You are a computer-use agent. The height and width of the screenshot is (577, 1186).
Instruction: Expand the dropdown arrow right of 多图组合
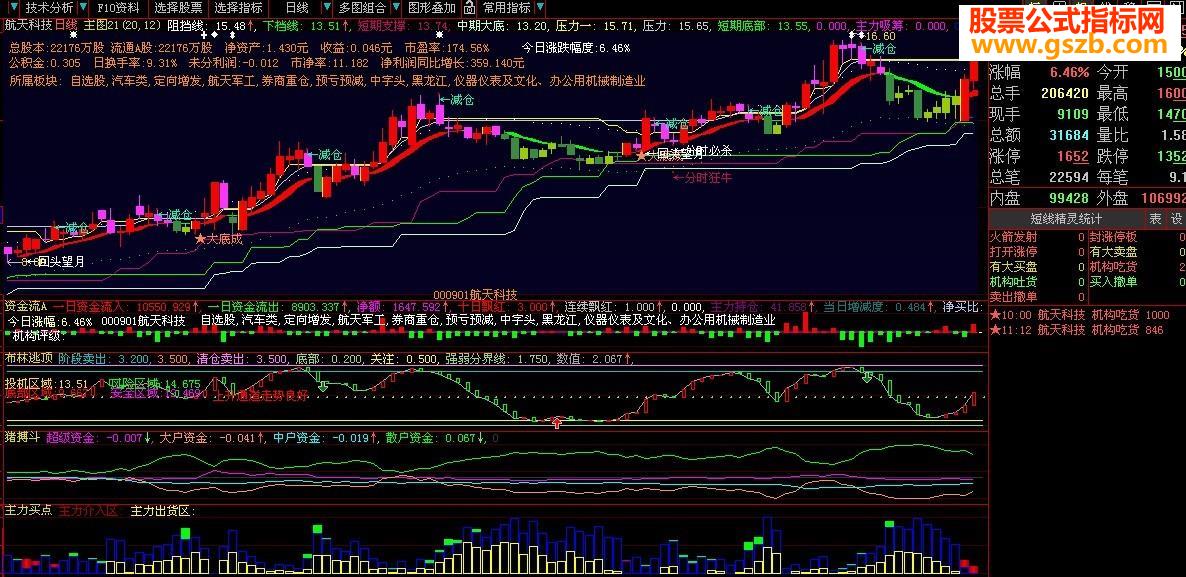(395, 8)
